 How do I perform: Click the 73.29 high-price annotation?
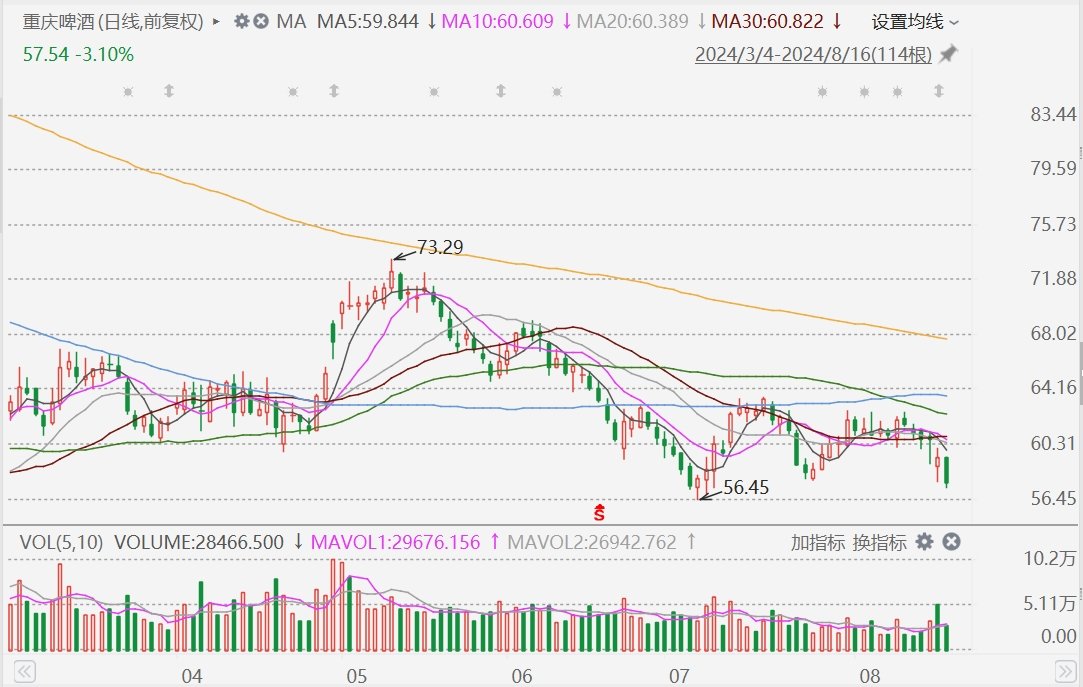[440, 247]
